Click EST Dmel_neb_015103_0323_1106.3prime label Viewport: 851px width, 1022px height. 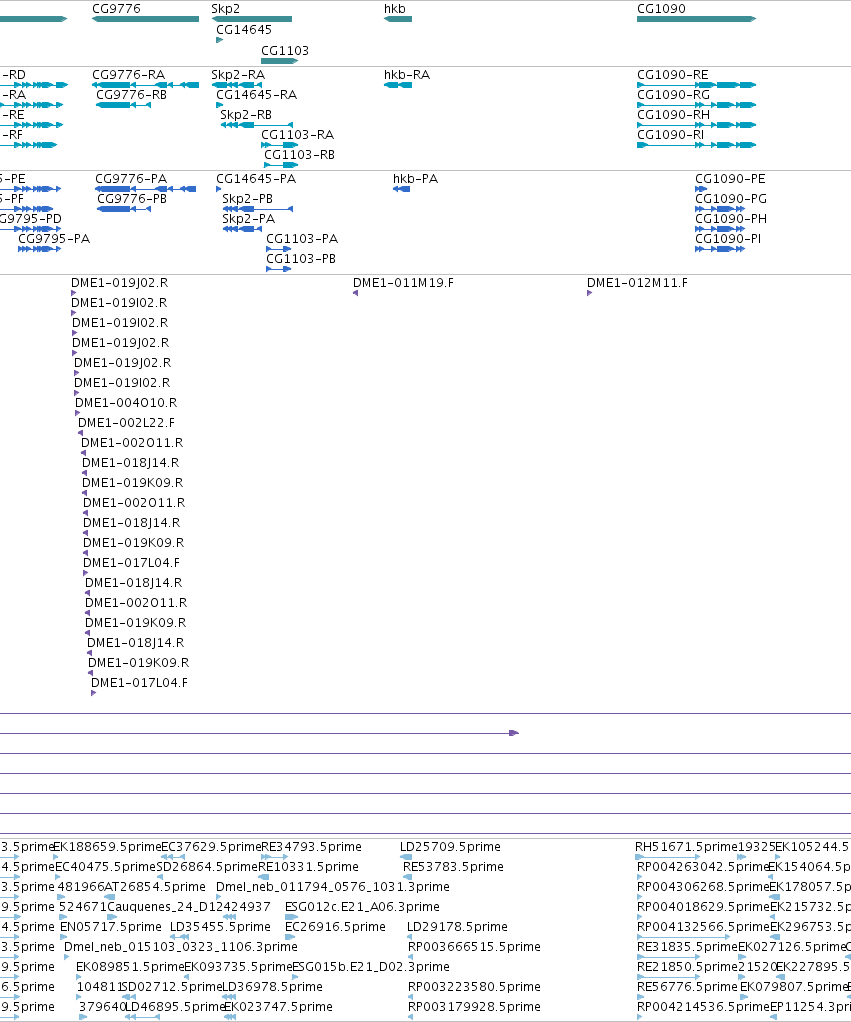click(180, 946)
